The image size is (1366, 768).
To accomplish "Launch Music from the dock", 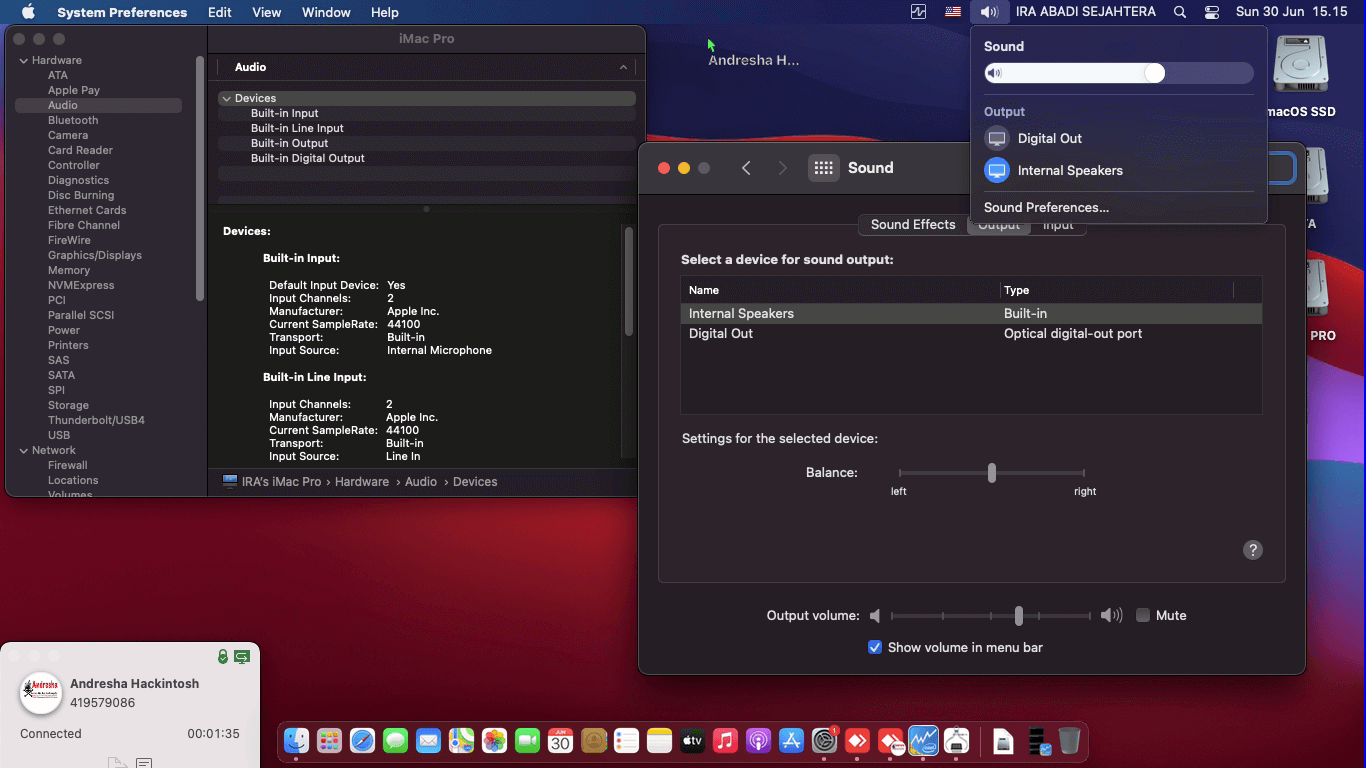I will 725,740.
